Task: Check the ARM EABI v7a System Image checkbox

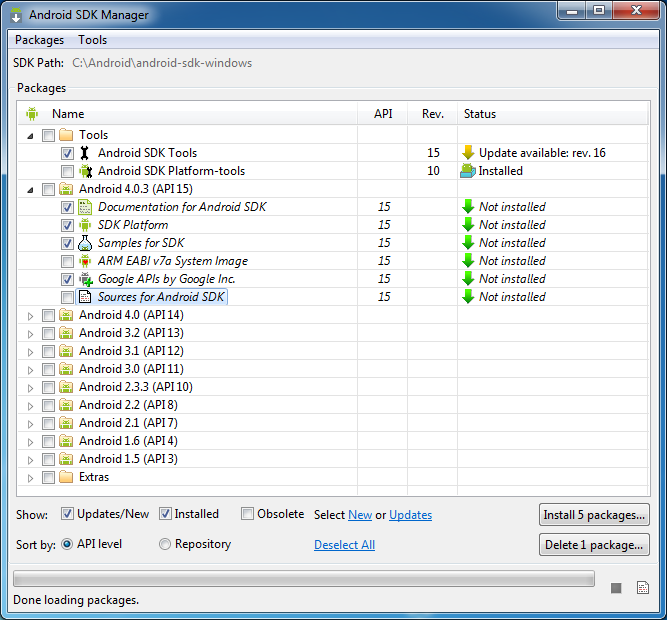Action: point(67,261)
